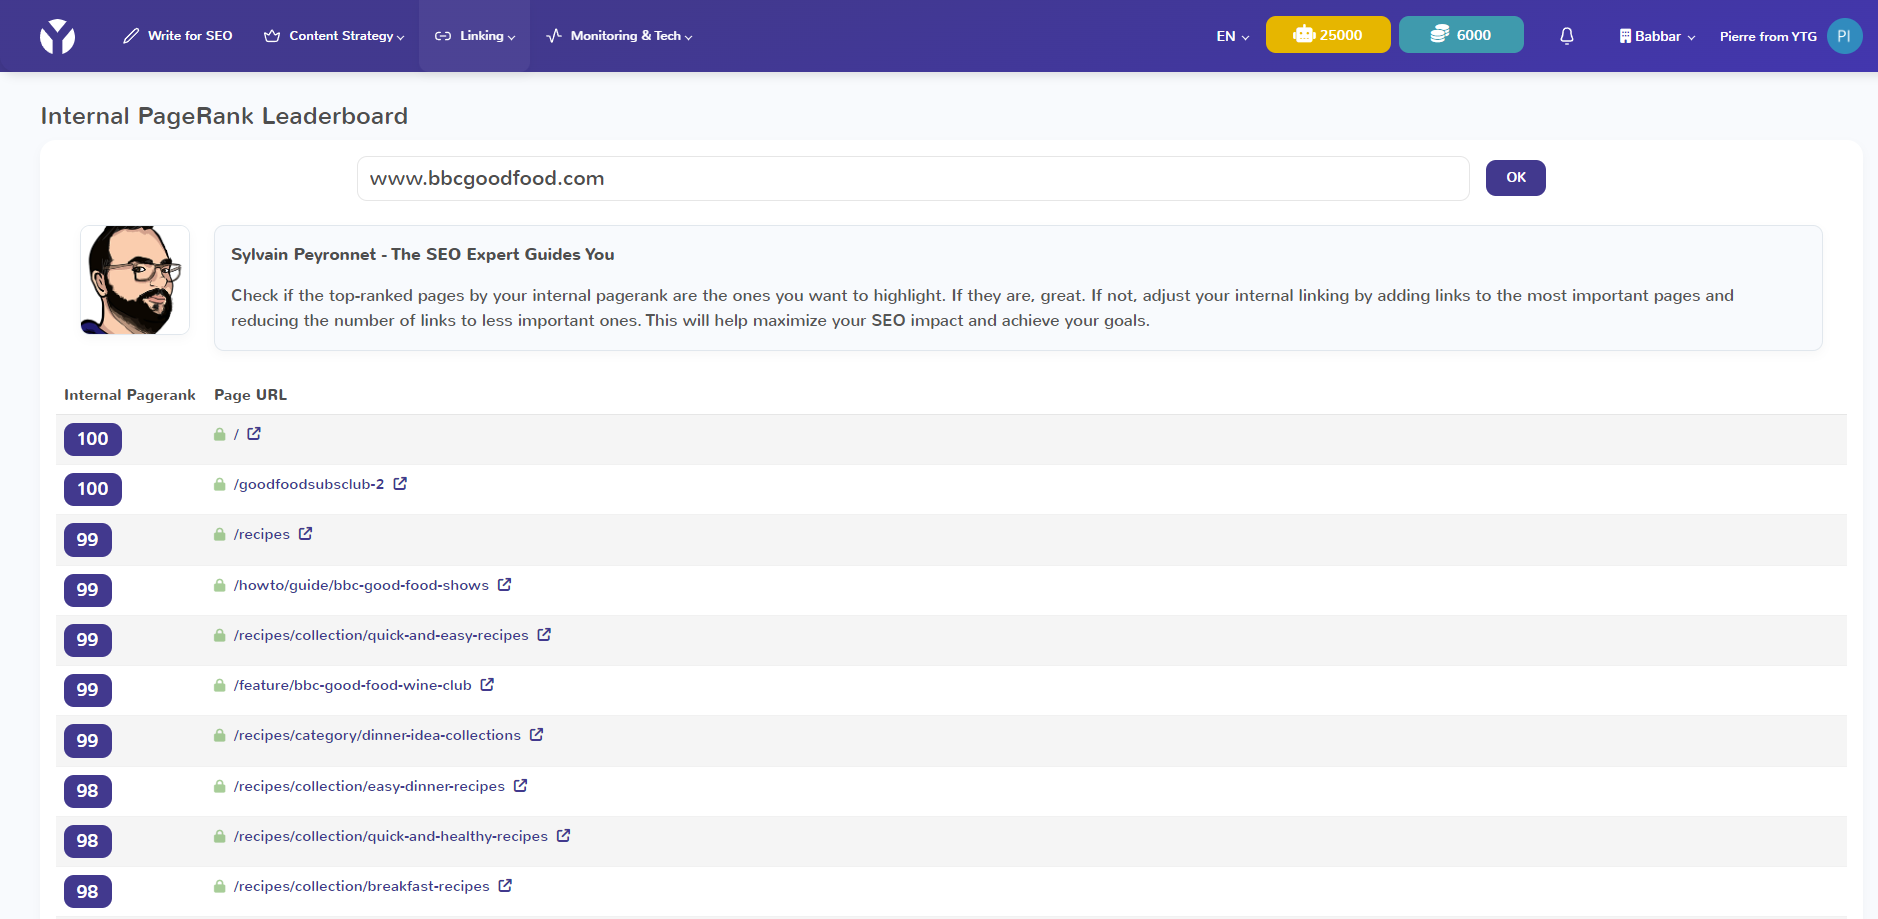Open external link for bbc-good-food-wine-club
Image resolution: width=1878 pixels, height=919 pixels.
coord(487,685)
